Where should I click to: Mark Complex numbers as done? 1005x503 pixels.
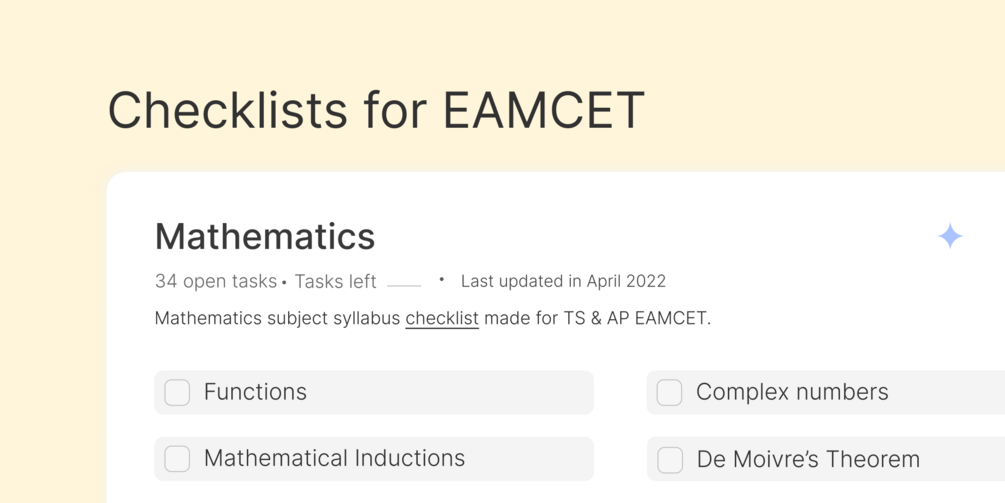coord(669,392)
